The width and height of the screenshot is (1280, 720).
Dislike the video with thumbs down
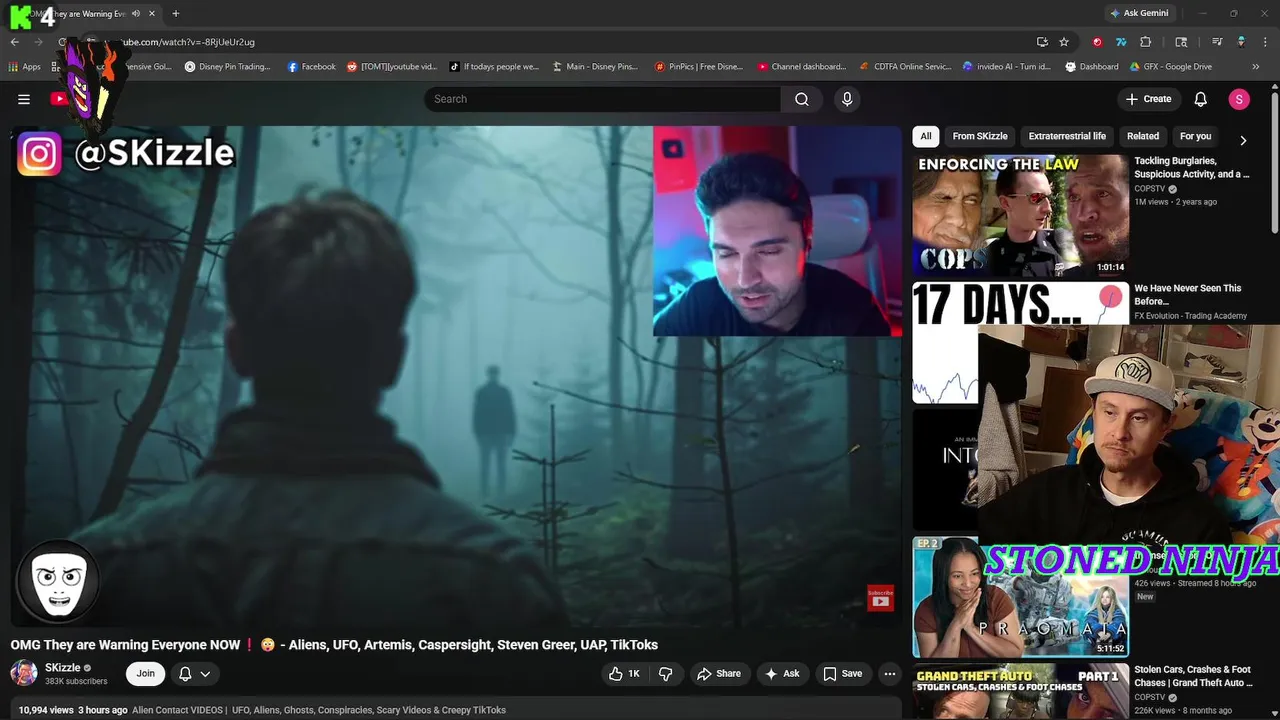pos(665,674)
